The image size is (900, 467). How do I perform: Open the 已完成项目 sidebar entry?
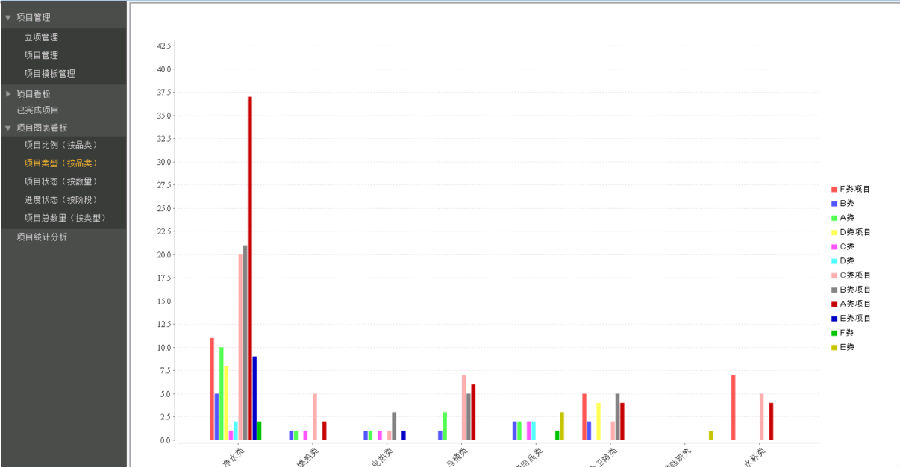(37, 109)
